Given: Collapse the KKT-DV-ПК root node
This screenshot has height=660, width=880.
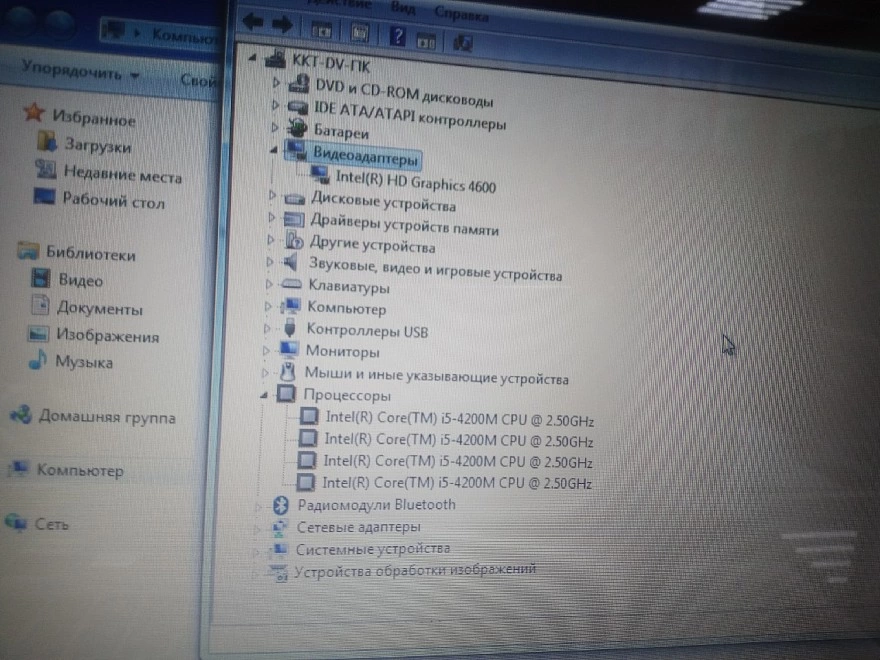Looking at the screenshot, I should coord(253,57).
